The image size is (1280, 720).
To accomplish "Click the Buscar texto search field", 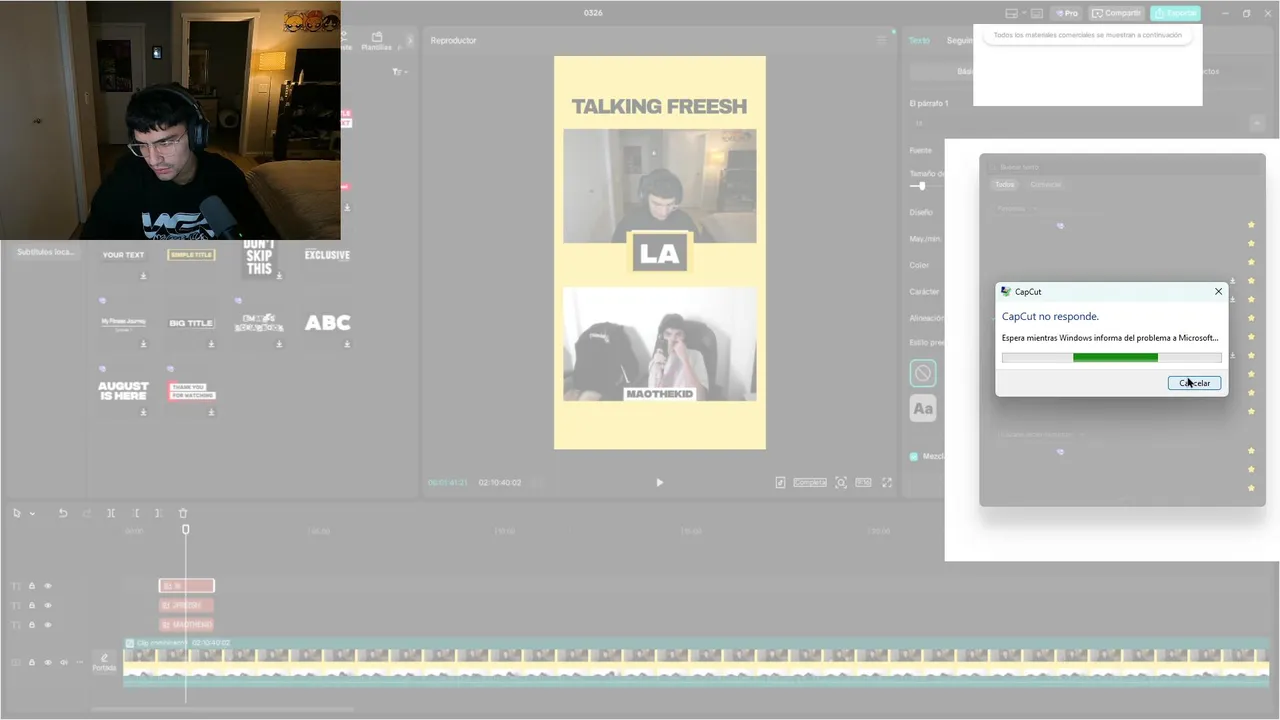I will point(1122,167).
